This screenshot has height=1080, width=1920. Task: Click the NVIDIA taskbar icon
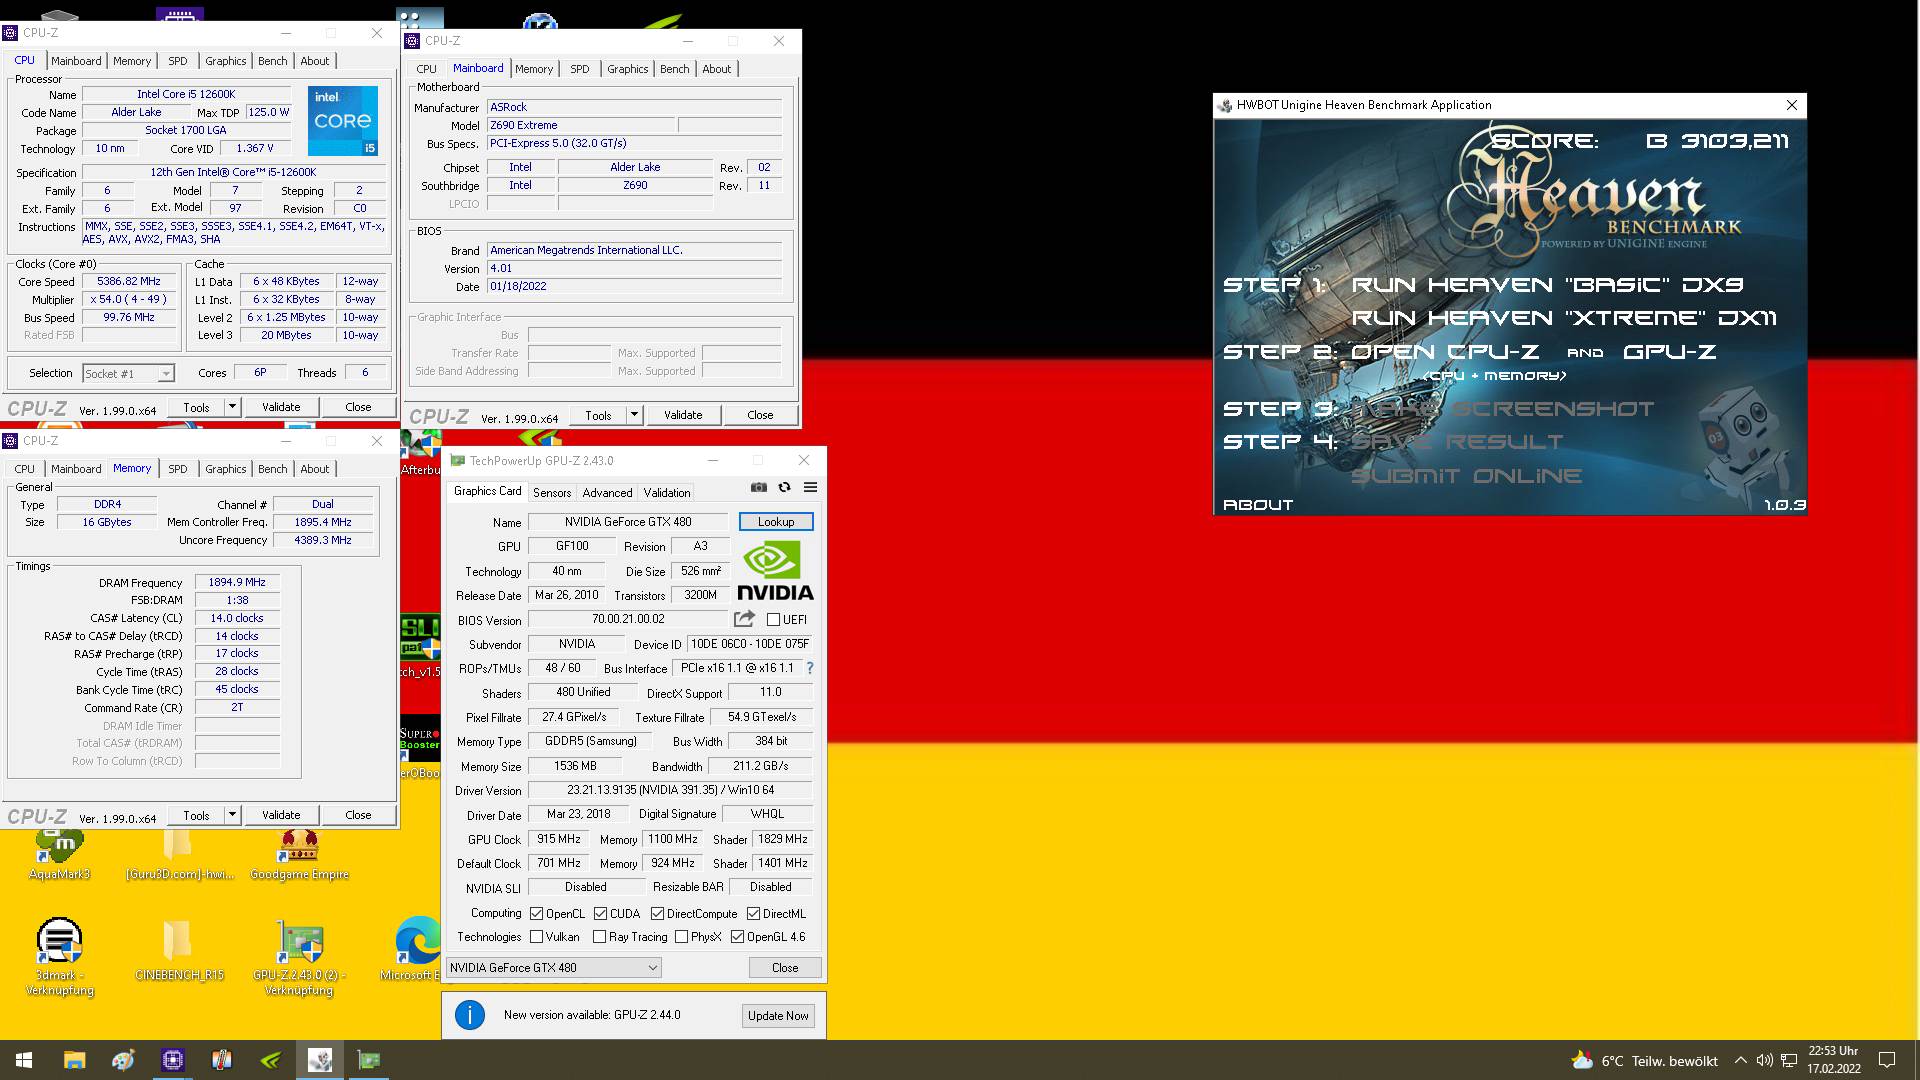click(x=270, y=1060)
